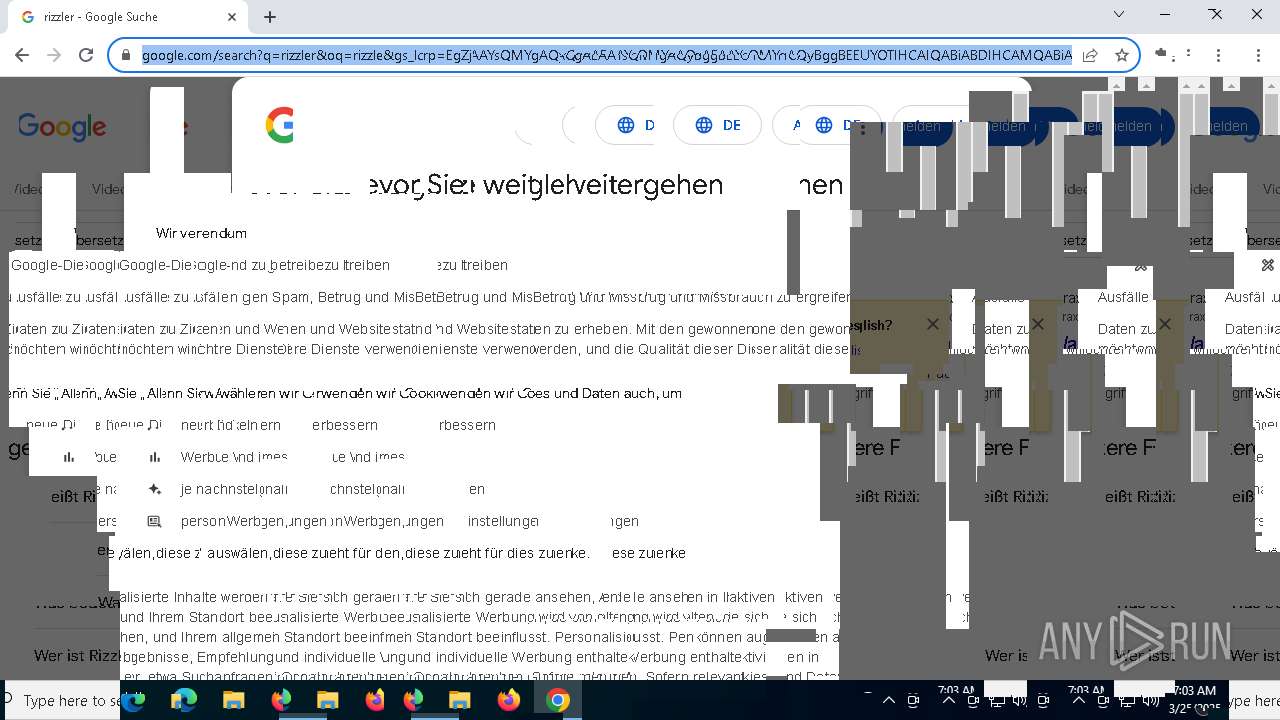The height and width of the screenshot is (720, 1280).
Task: Click the colored G logo in the consent dialog
Action: pos(279,125)
